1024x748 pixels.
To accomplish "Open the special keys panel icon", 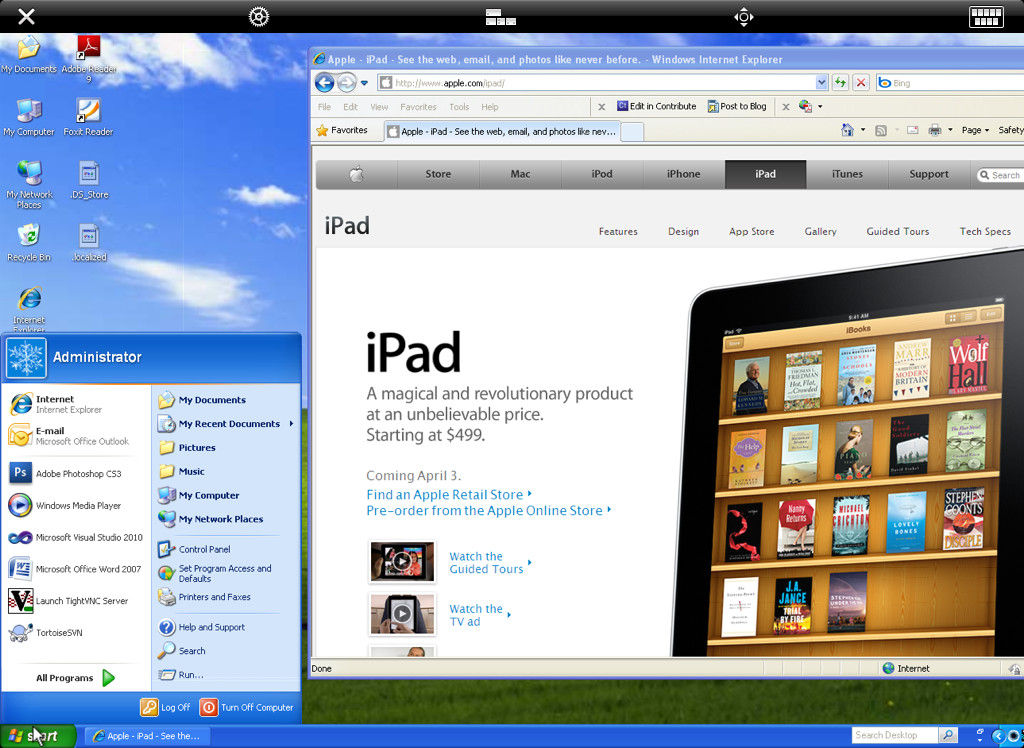I will coord(501,17).
